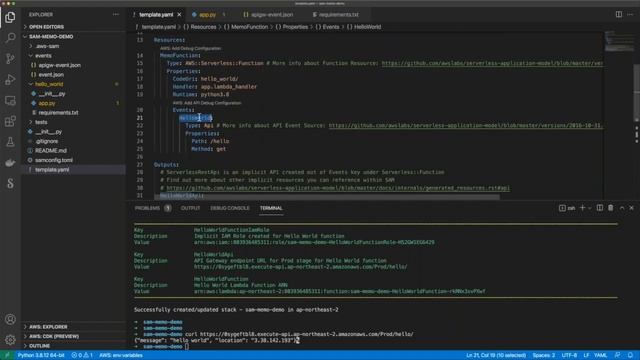Open Explorer more actions ellipsis
640x360 pixels.
116,14
